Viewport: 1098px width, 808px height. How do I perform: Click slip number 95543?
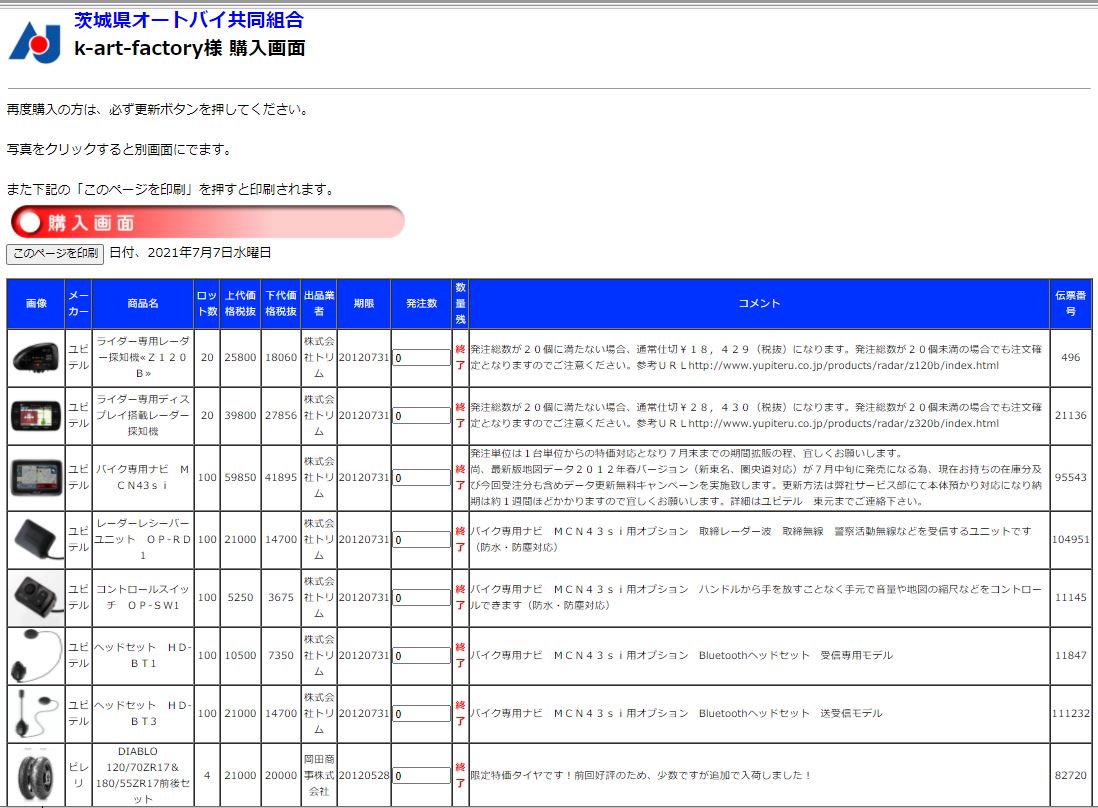1071,477
